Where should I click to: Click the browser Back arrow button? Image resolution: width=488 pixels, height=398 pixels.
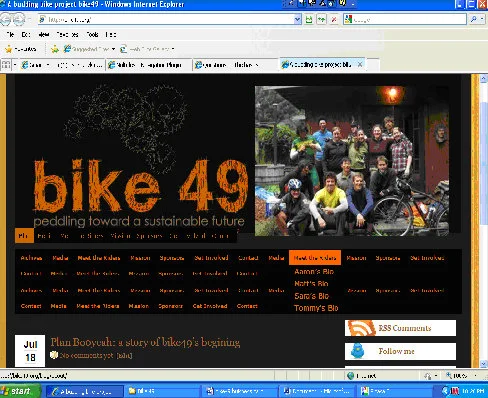[6, 19]
